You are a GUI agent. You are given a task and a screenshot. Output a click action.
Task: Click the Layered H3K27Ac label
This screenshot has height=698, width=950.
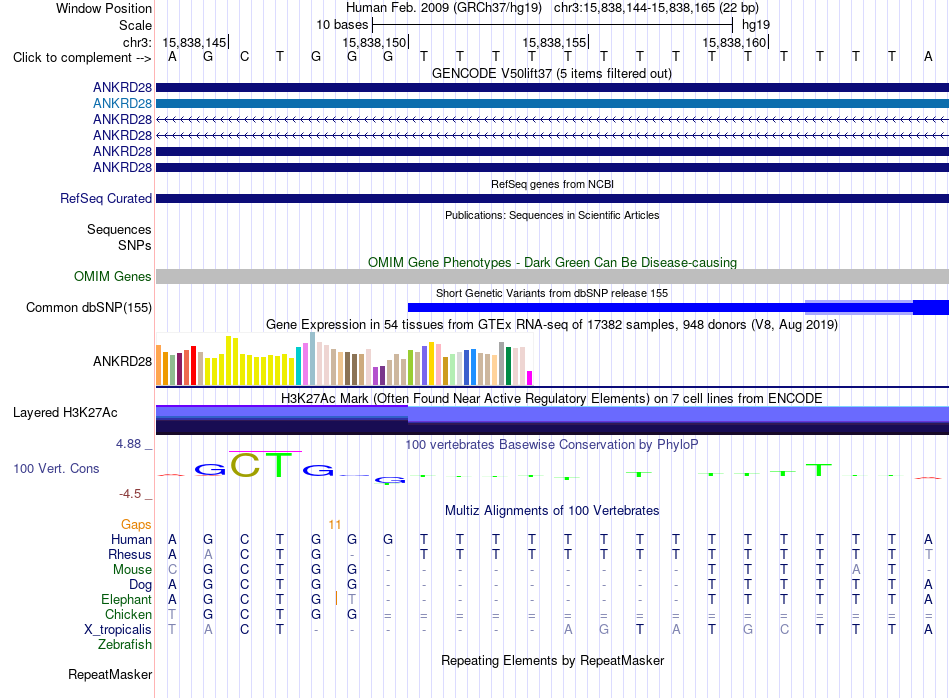[x=65, y=413]
